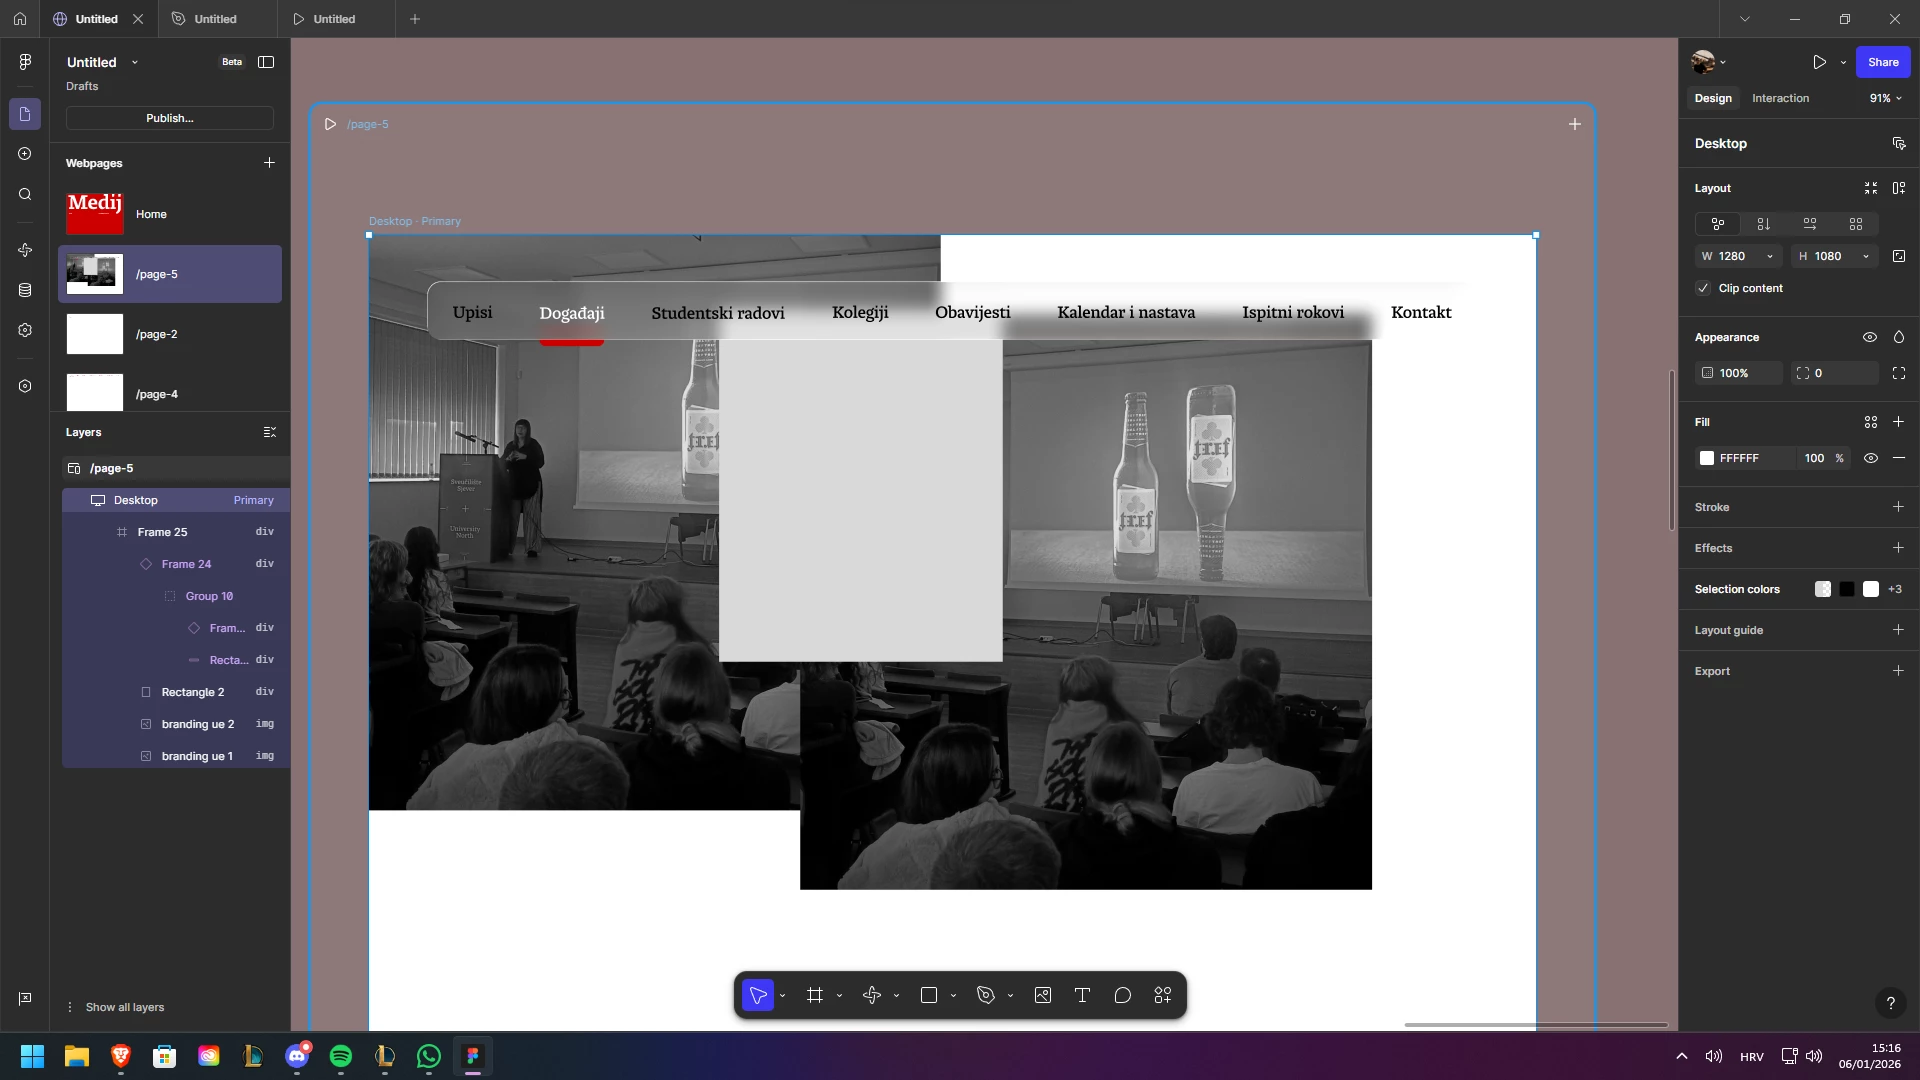Open Site Settings from the left sidebar
1920x1080 pixels.
[x=25, y=331]
